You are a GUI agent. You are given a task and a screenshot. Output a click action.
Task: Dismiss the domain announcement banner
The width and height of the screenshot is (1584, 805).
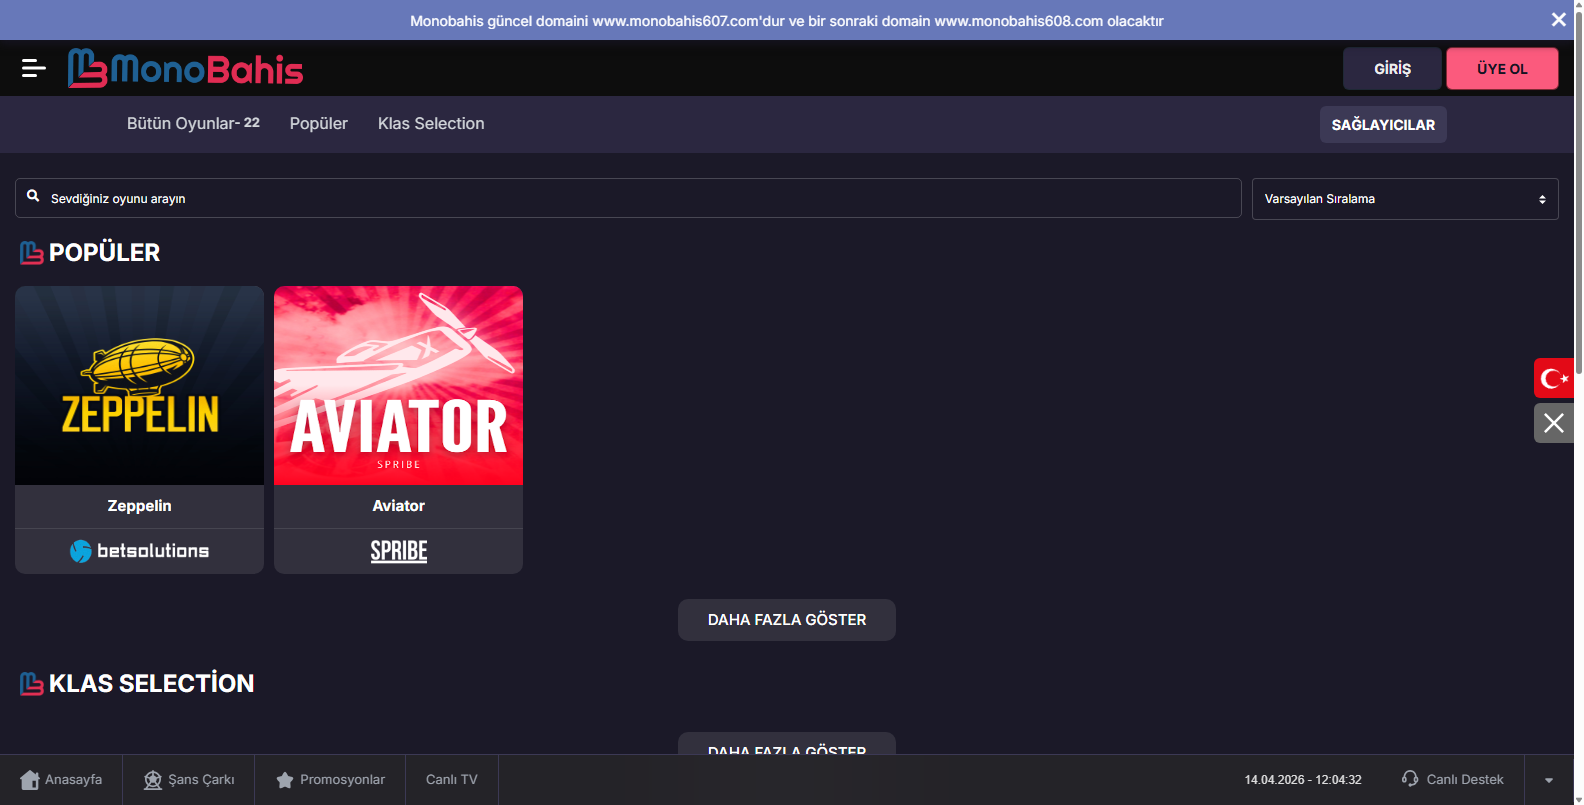pos(1558,20)
